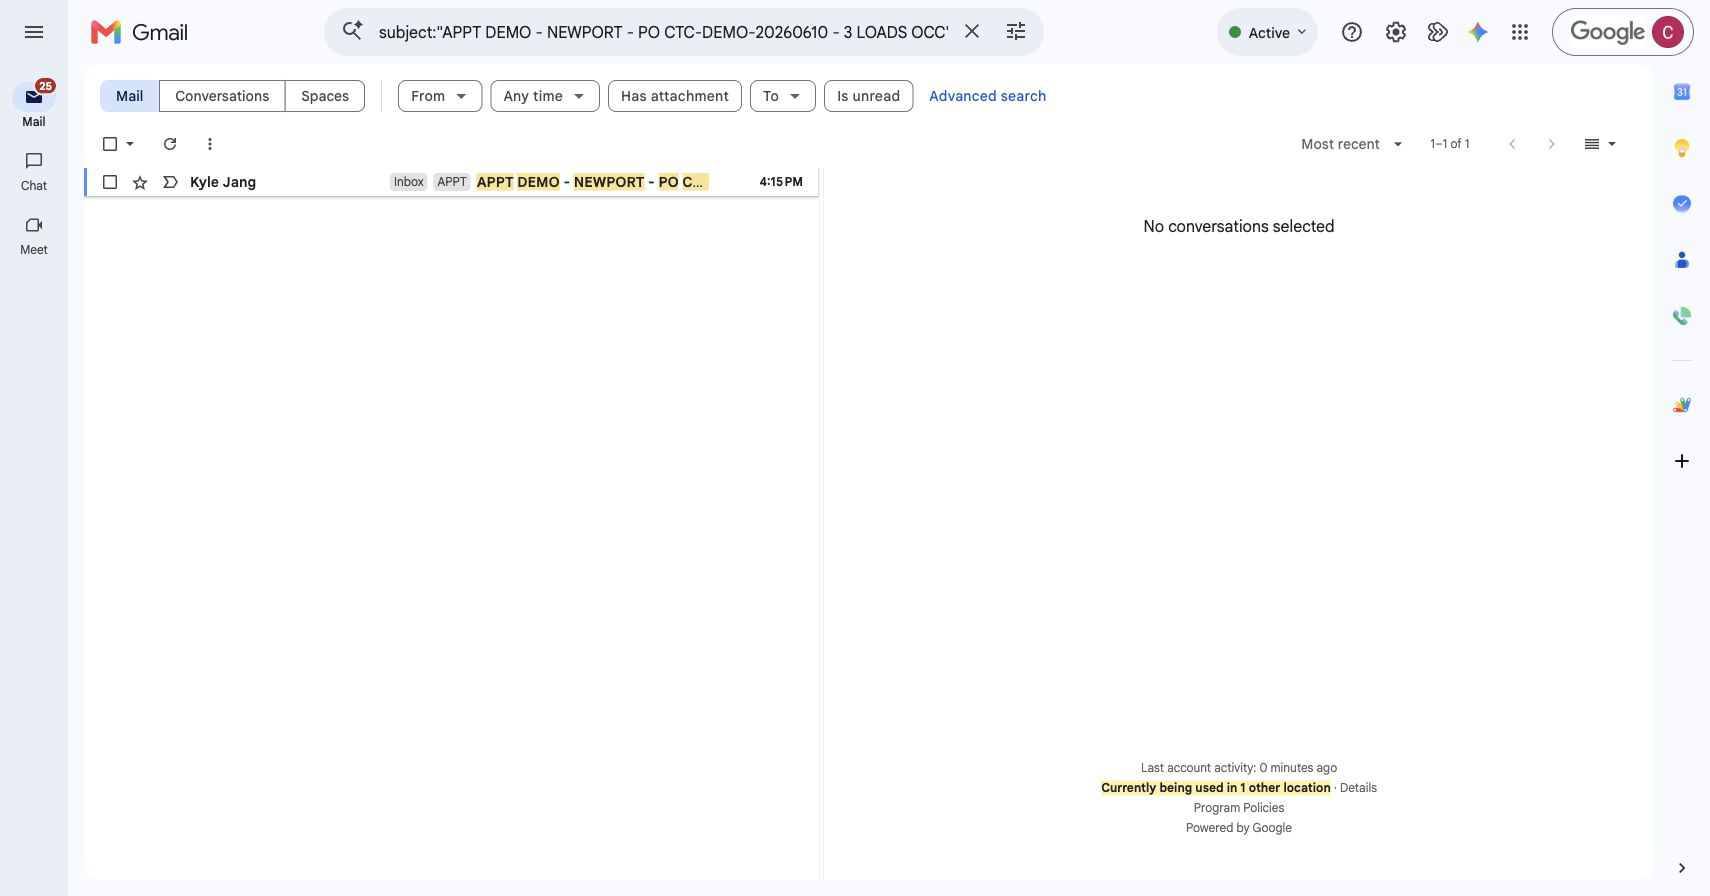
Task: Show search options filter icon
Action: pos(1016,32)
